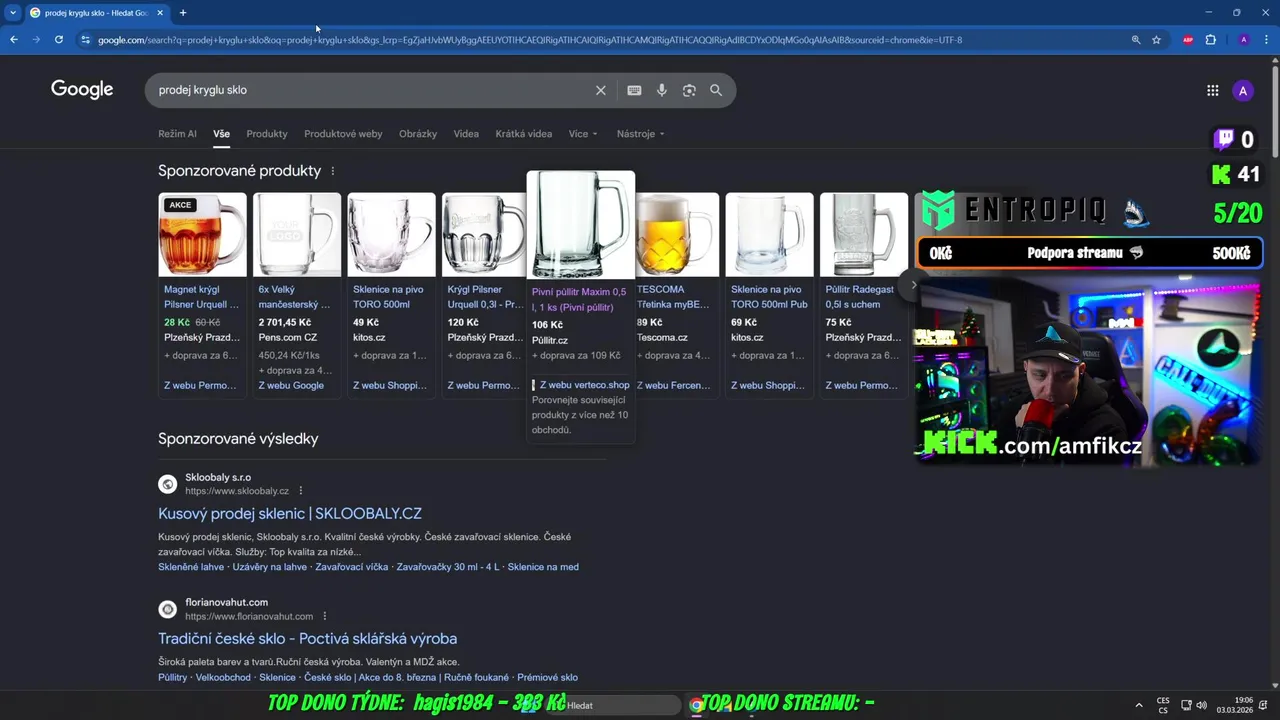Click the taskbar volume icon
Image resolution: width=1280 pixels, height=720 pixels.
point(1201,705)
